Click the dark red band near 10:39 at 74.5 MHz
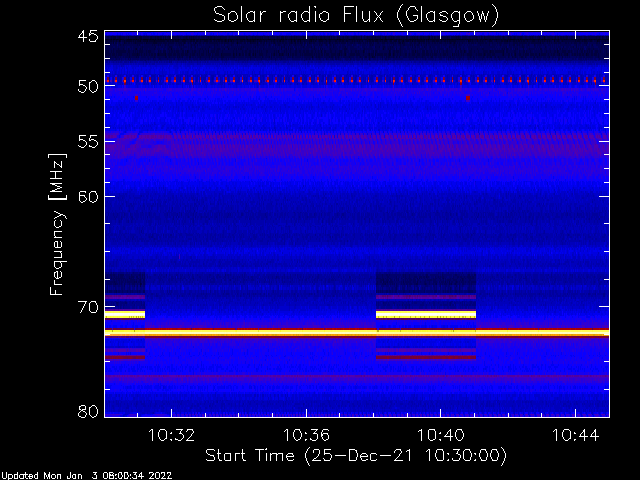The width and height of the screenshot is (640, 480). 426,358
